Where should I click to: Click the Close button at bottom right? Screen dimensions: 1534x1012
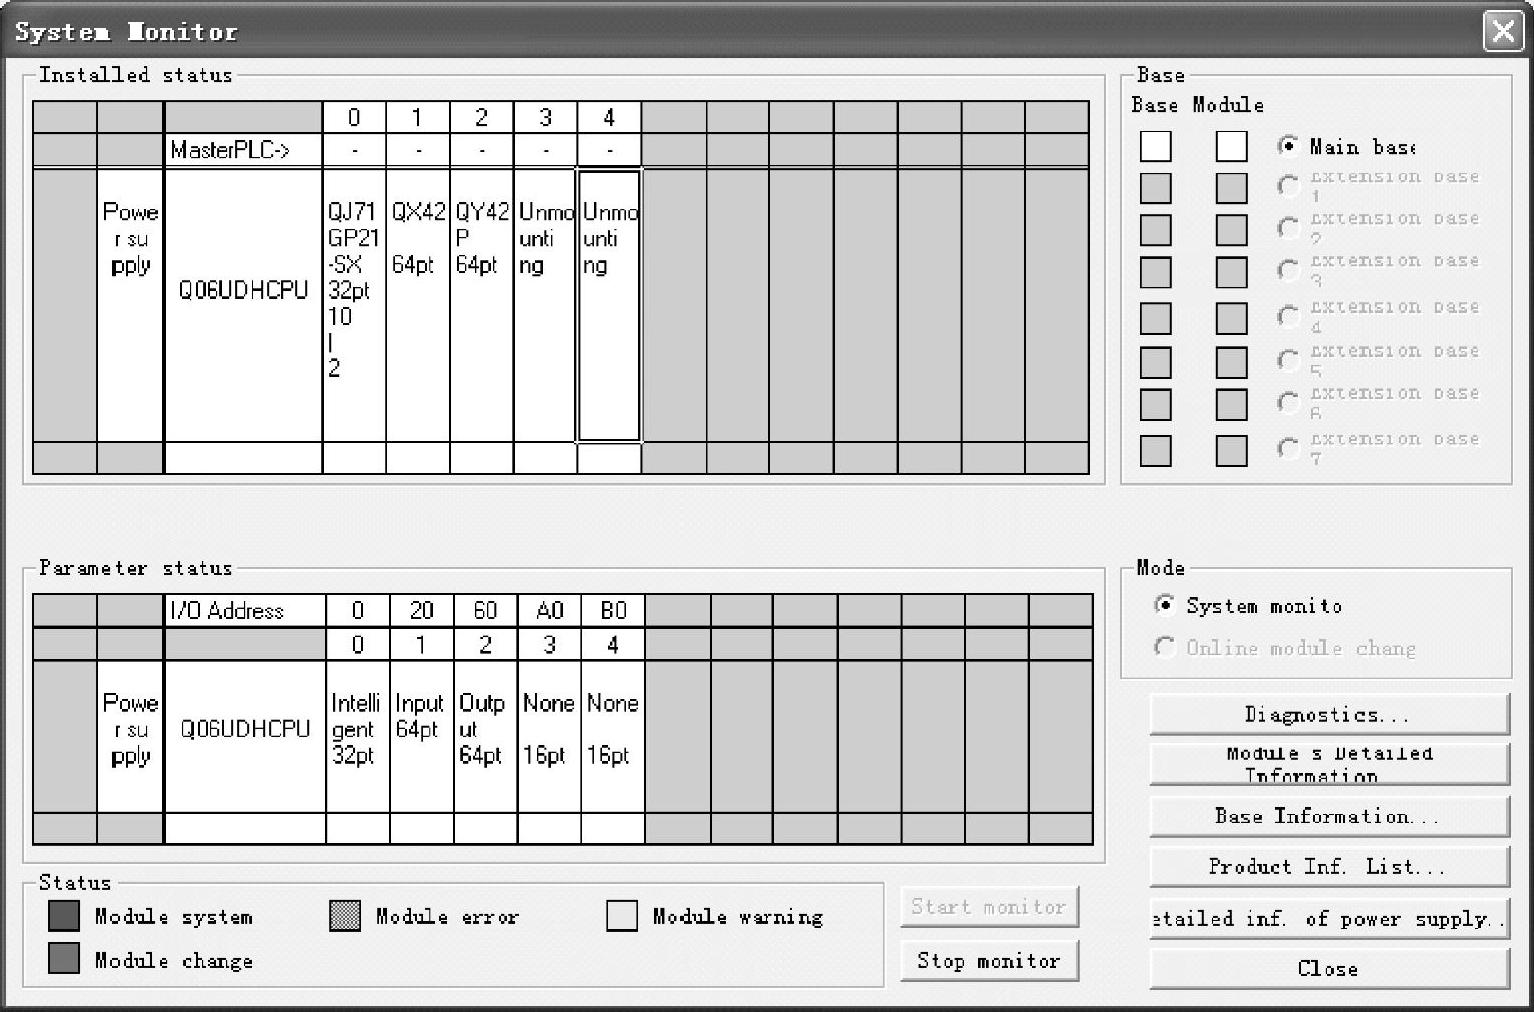[x=1328, y=968]
